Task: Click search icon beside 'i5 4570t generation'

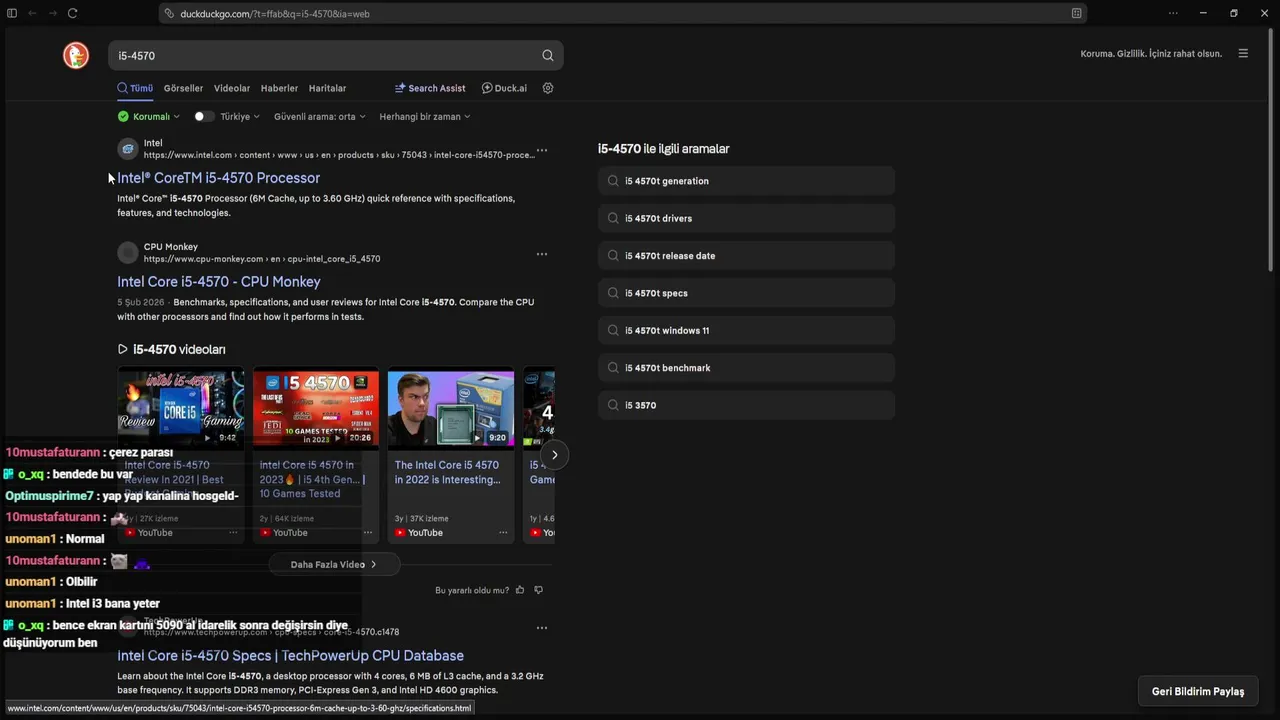Action: coord(613,181)
